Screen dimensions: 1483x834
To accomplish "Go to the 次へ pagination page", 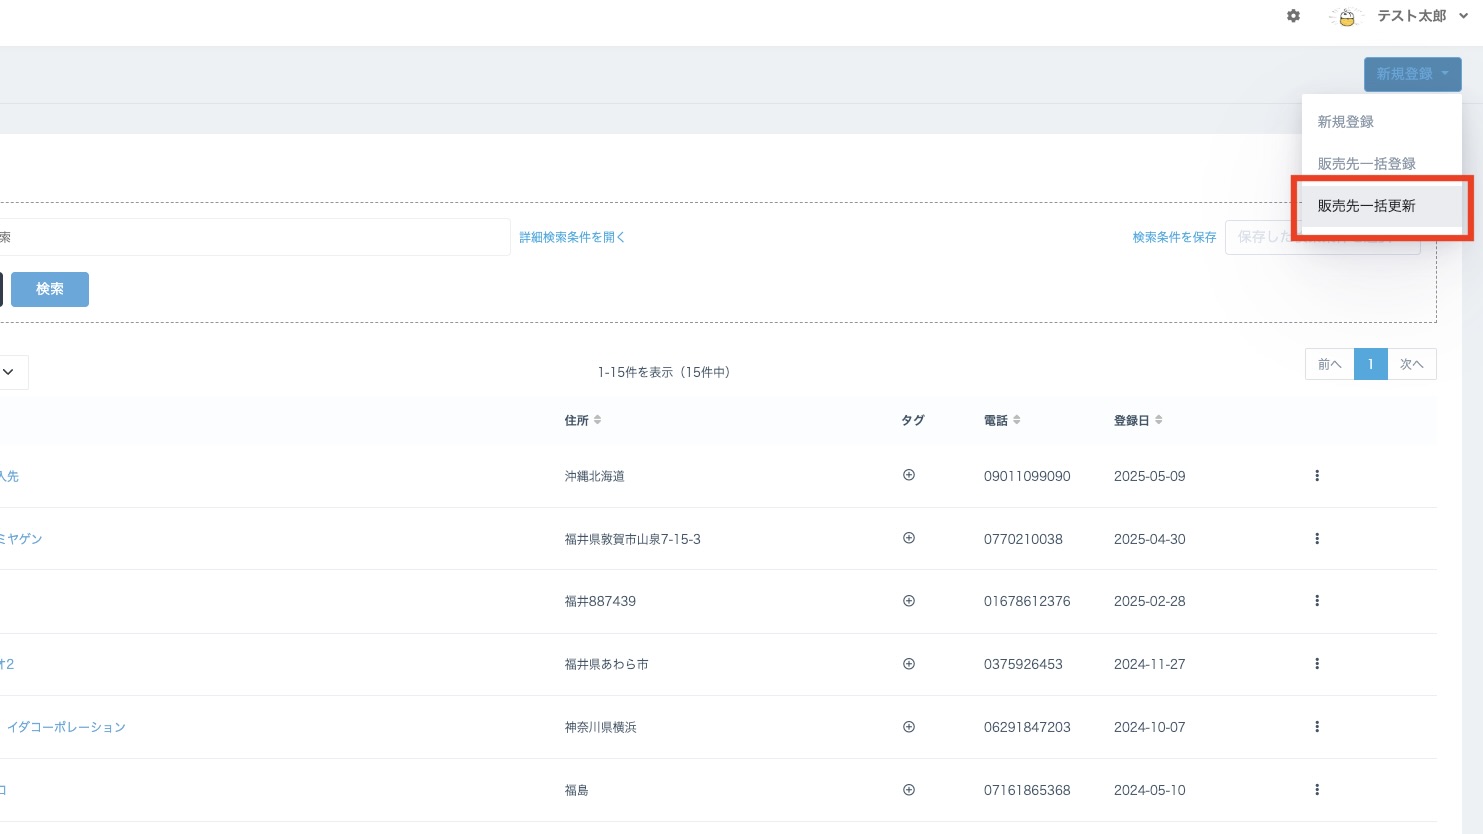I will coord(1411,365).
